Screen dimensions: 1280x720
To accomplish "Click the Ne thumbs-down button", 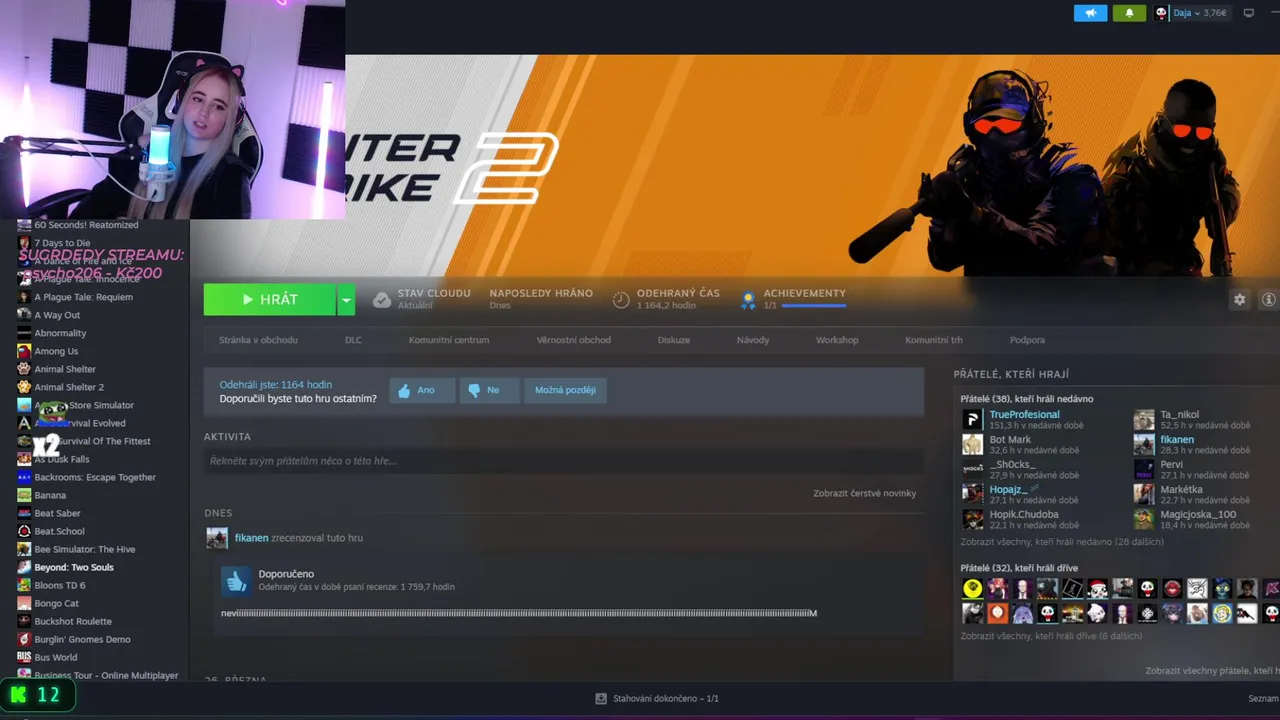I will coord(489,390).
